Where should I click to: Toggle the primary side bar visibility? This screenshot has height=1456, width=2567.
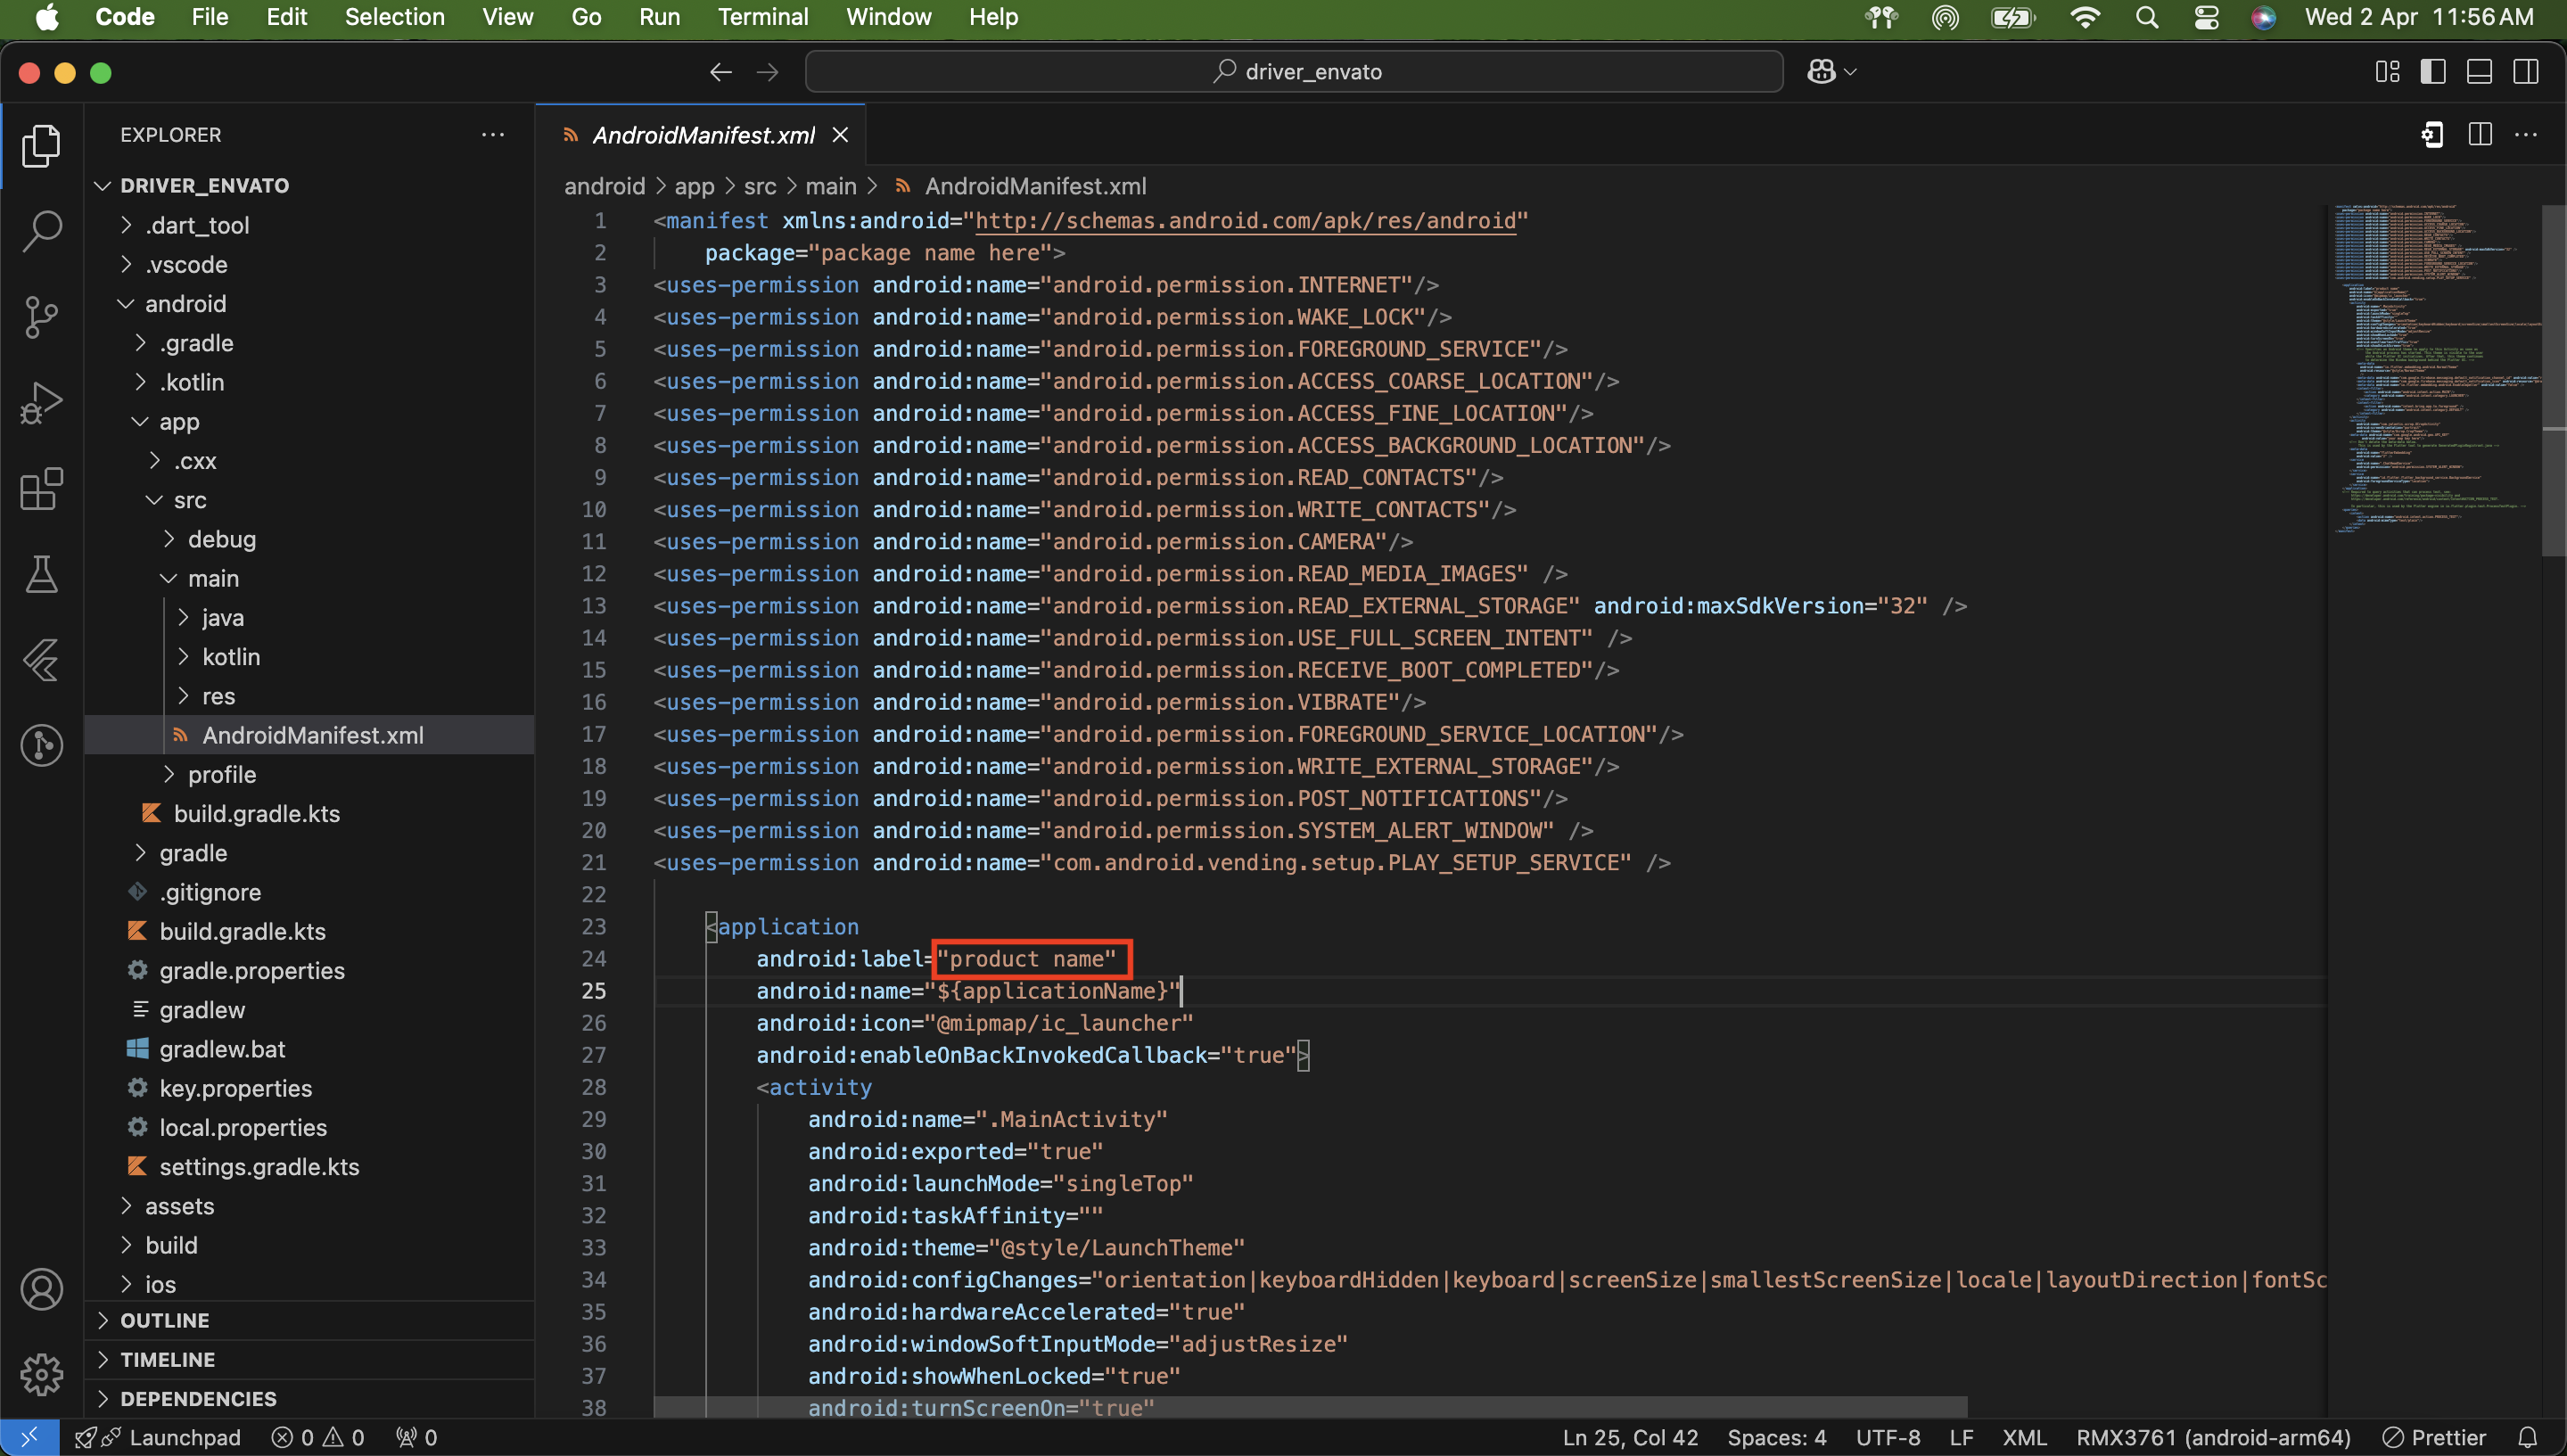point(2432,72)
